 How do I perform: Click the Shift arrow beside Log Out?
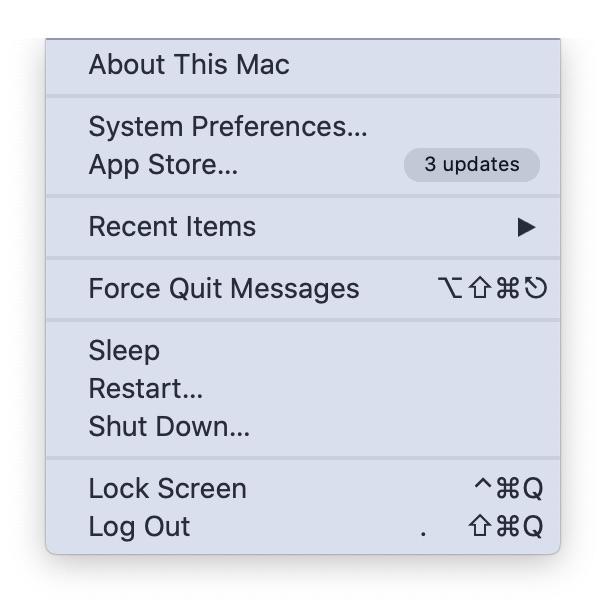coord(480,527)
